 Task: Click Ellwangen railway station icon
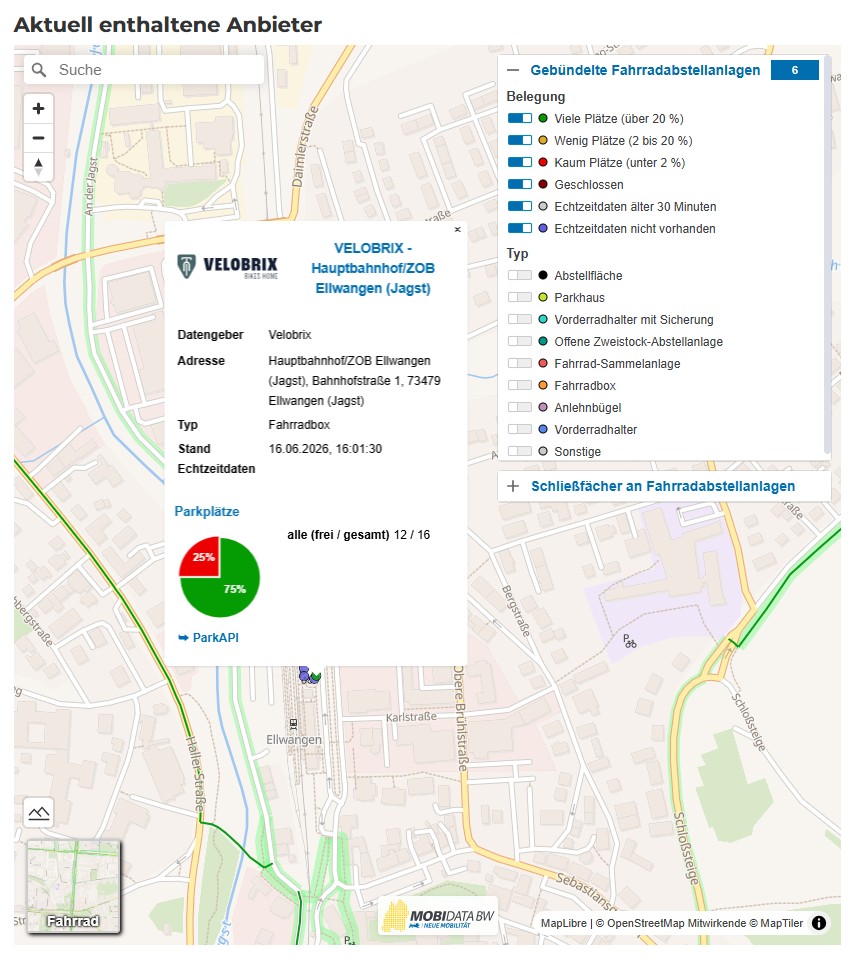[x=293, y=724]
